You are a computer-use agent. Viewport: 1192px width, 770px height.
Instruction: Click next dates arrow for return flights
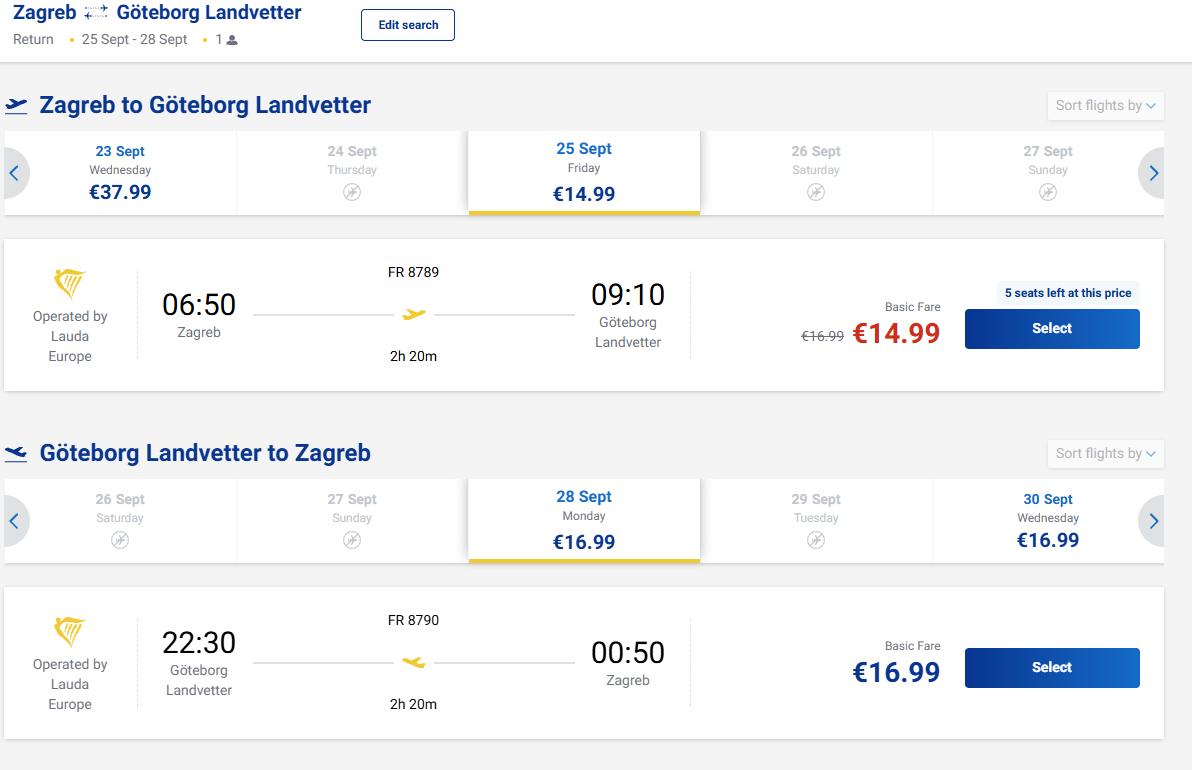(1152, 521)
